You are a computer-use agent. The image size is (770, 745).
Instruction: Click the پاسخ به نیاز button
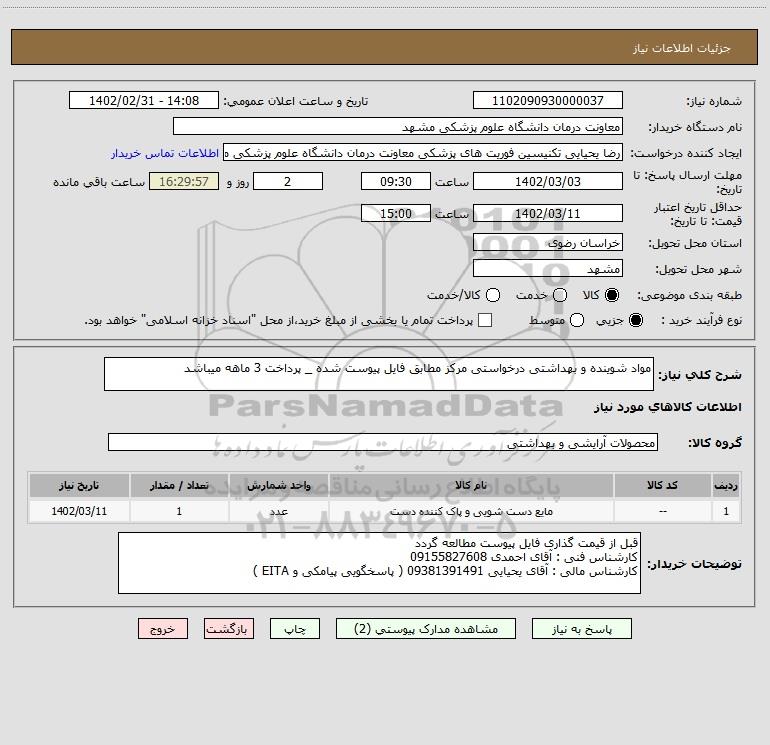click(x=581, y=629)
